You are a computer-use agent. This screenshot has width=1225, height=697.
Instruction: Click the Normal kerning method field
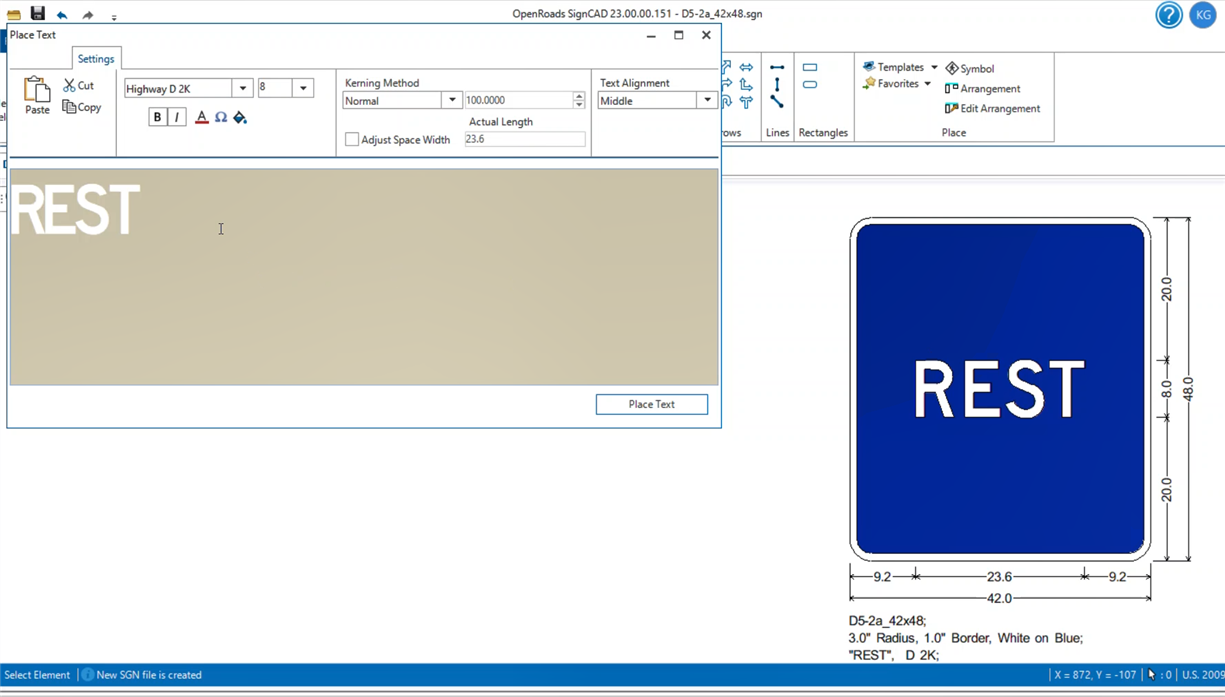393,100
